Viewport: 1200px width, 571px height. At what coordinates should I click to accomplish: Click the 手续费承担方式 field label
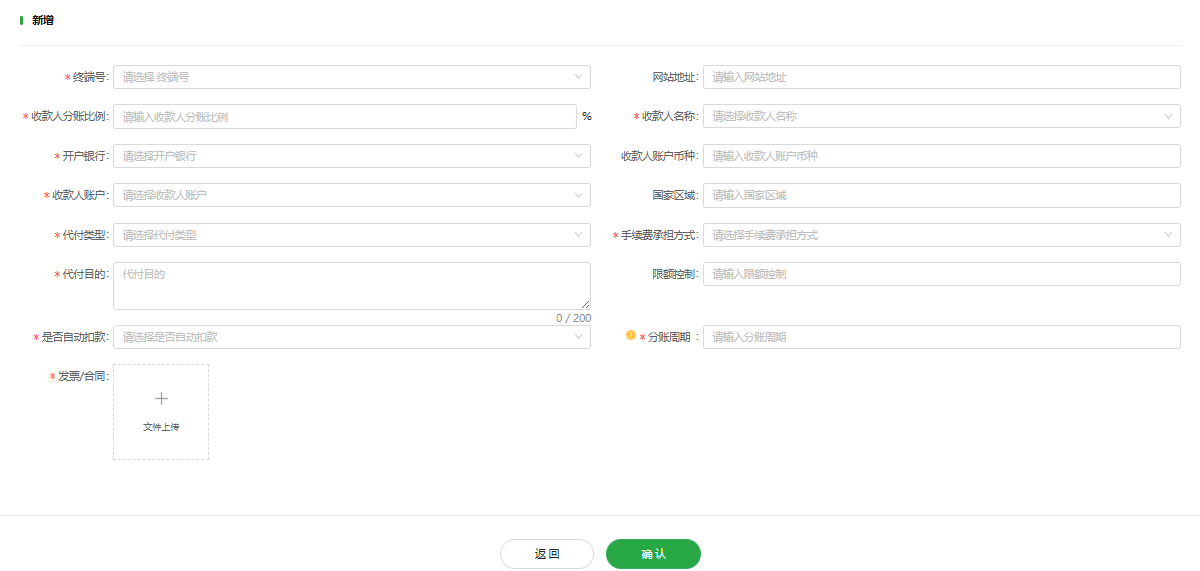point(658,235)
